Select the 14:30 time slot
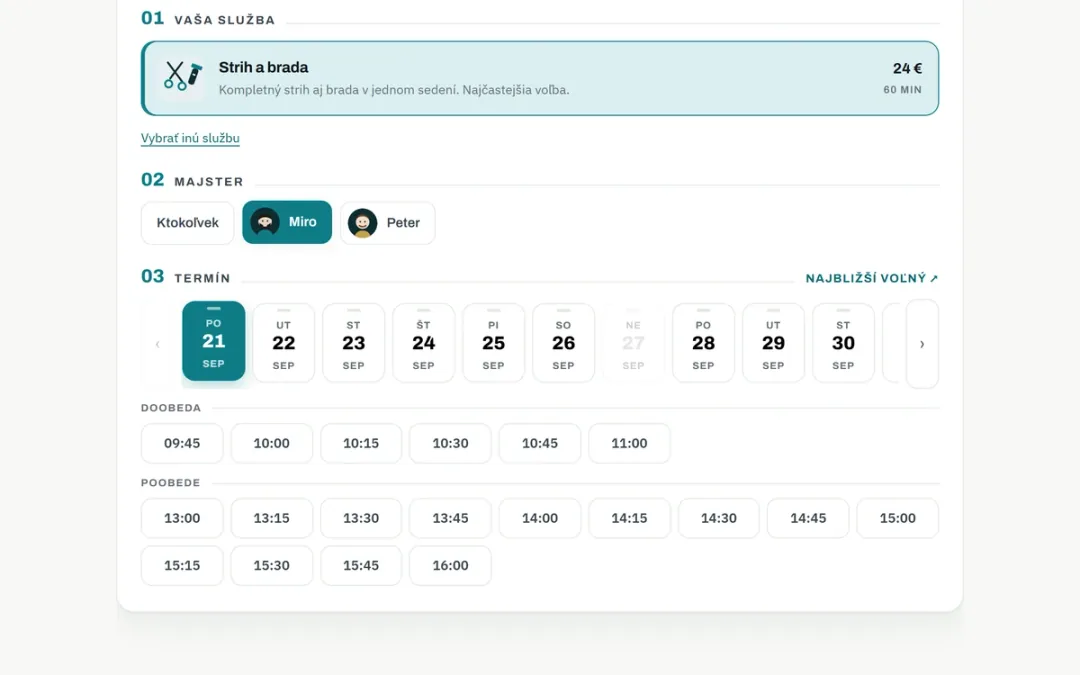1080x675 pixels. [718, 518]
